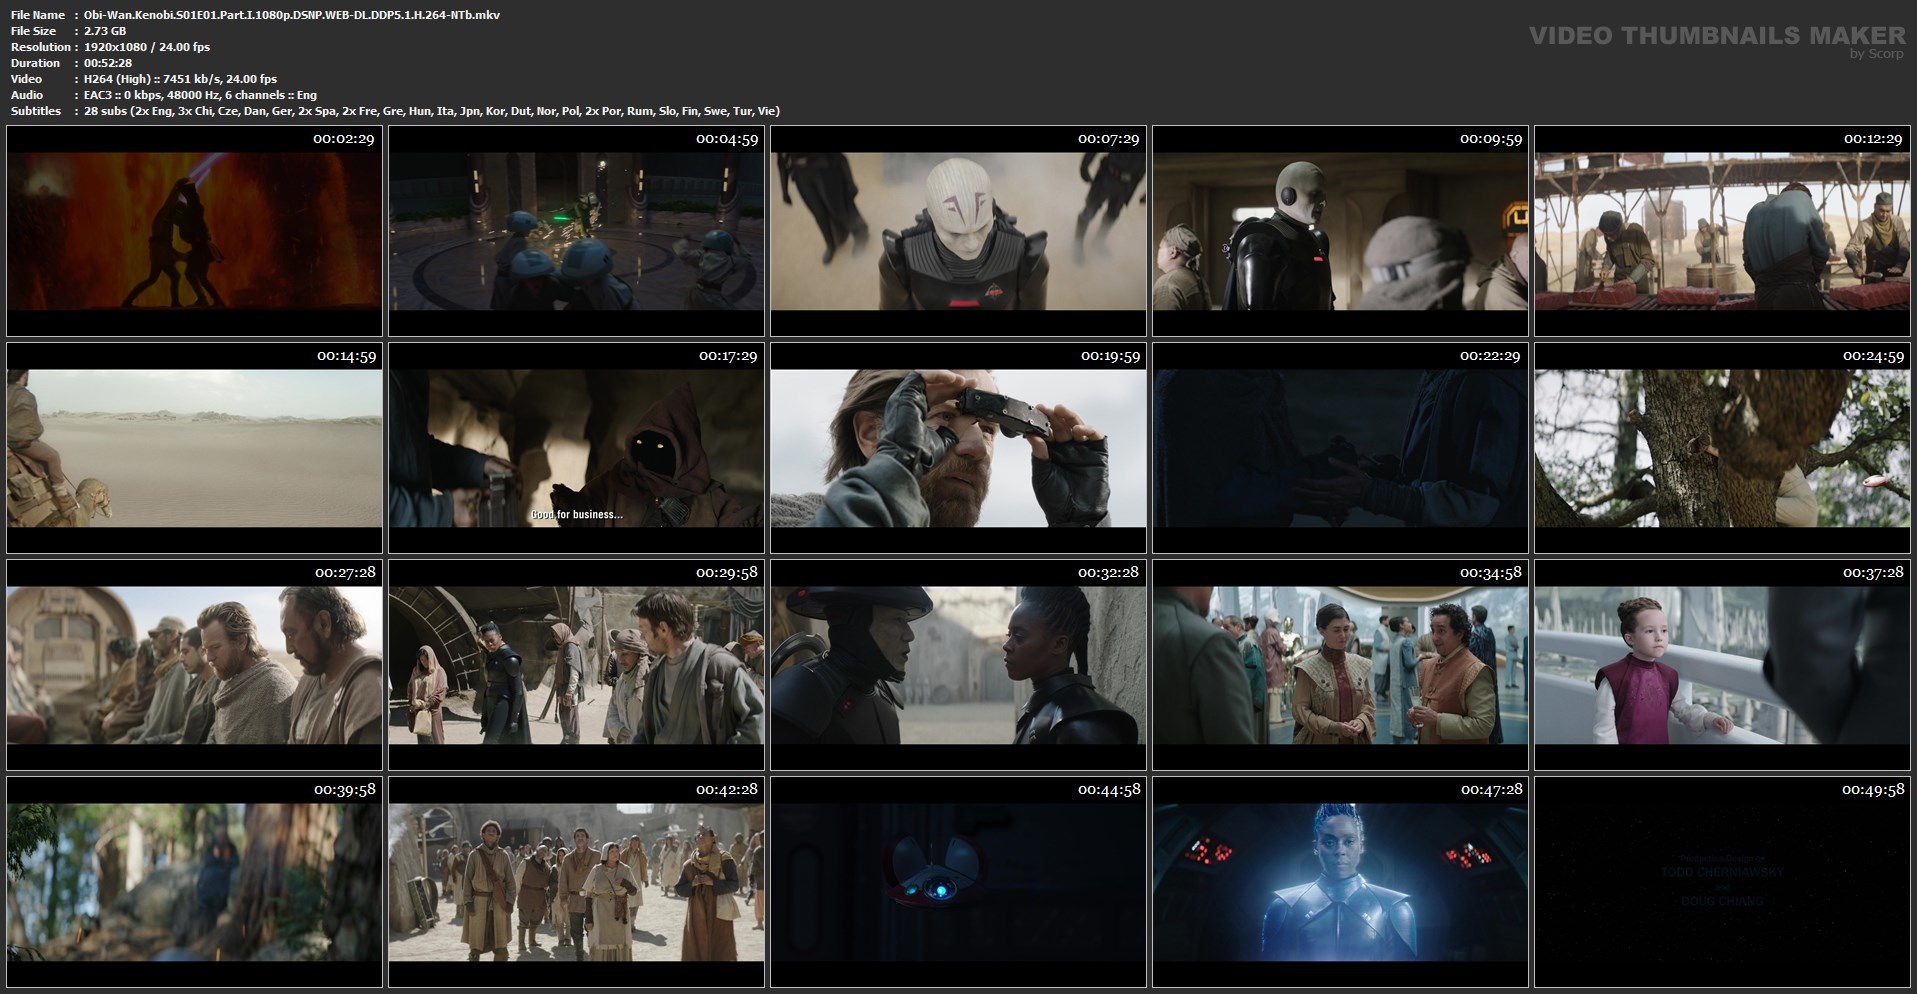Image resolution: width=1917 pixels, height=994 pixels.
Task: Select the hologram thumbnail at 00:47:28
Action: click(x=1340, y=882)
